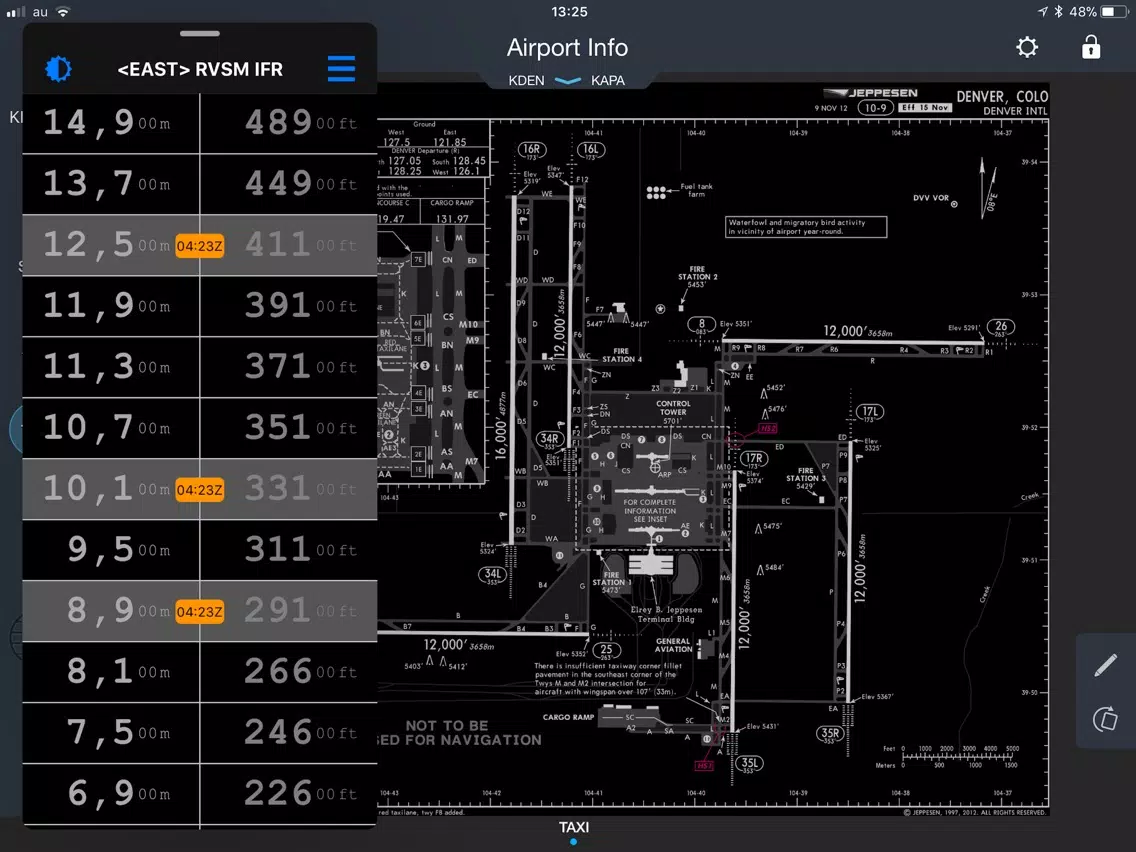Select the 14,900 m altitude cell
The image size is (1136, 852).
[x=111, y=123]
